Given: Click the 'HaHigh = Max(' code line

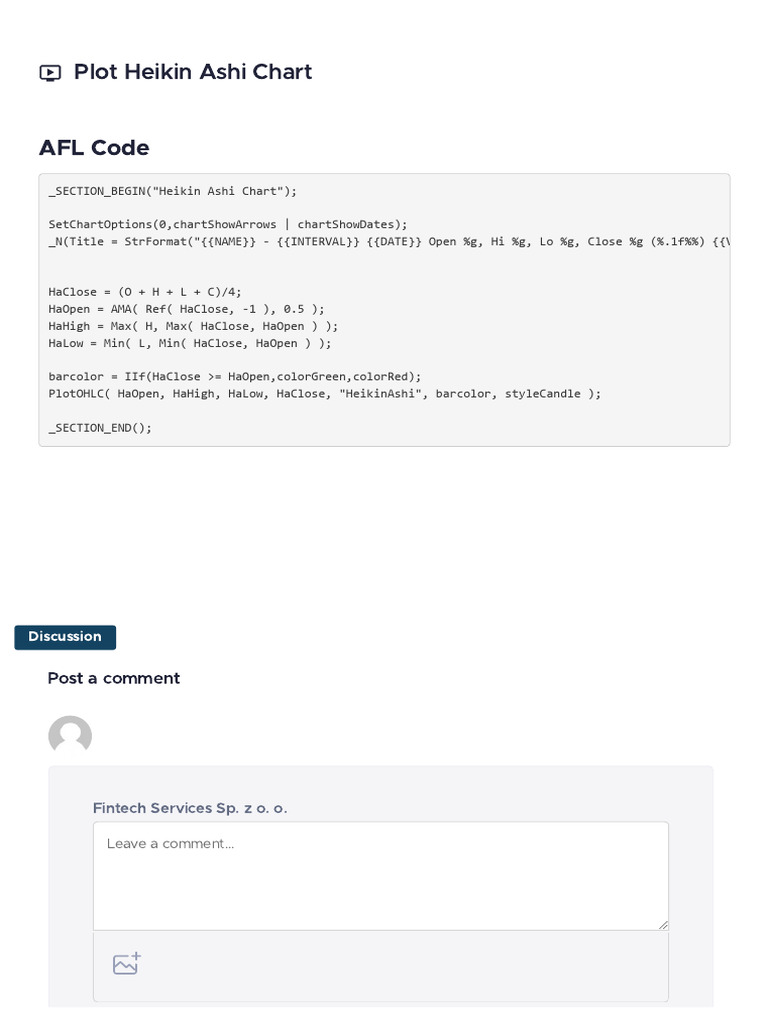Looking at the screenshot, I should click(x=193, y=326).
